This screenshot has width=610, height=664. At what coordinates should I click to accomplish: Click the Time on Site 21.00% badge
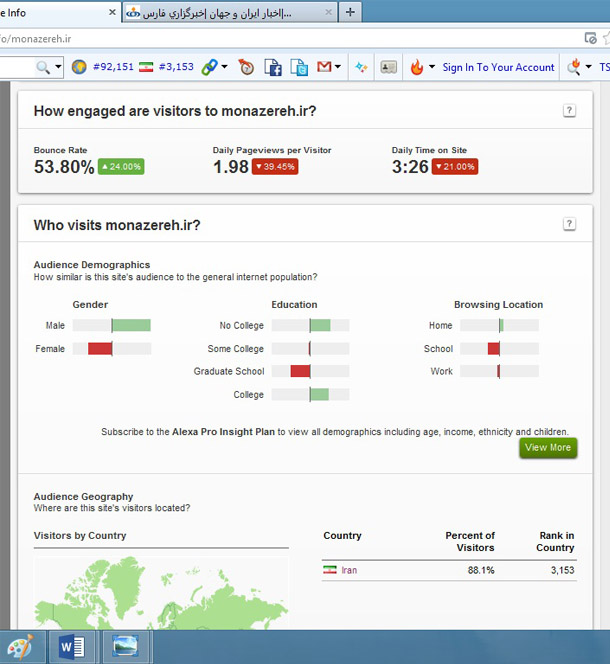point(455,166)
